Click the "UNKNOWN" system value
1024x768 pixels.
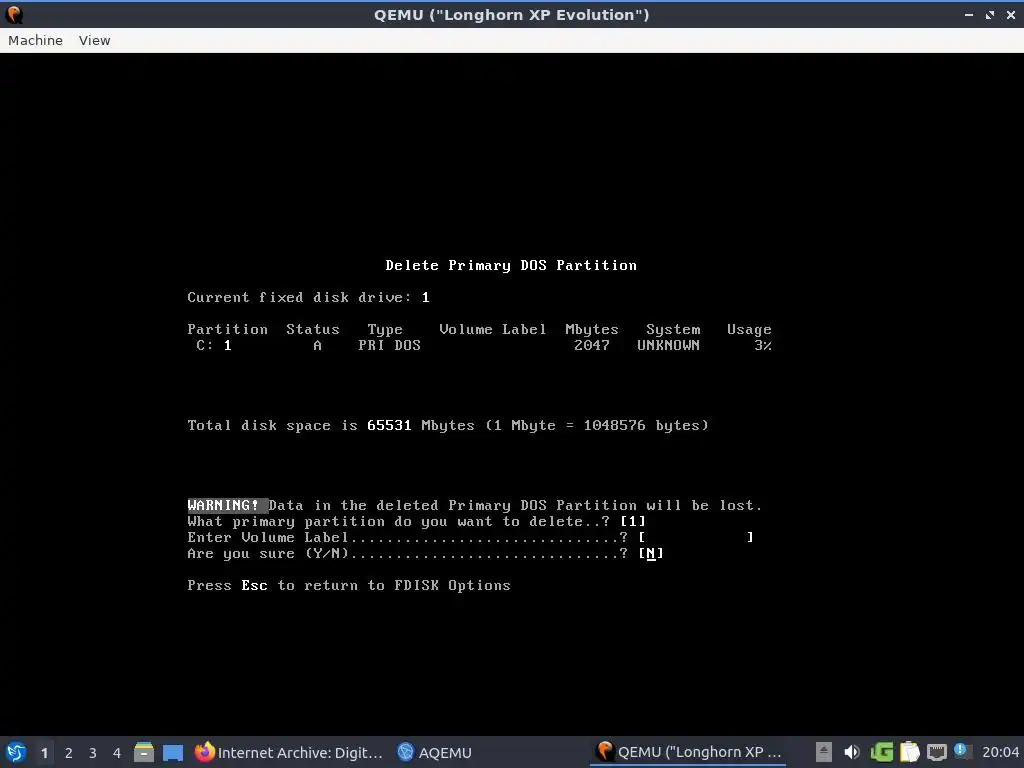[668, 345]
